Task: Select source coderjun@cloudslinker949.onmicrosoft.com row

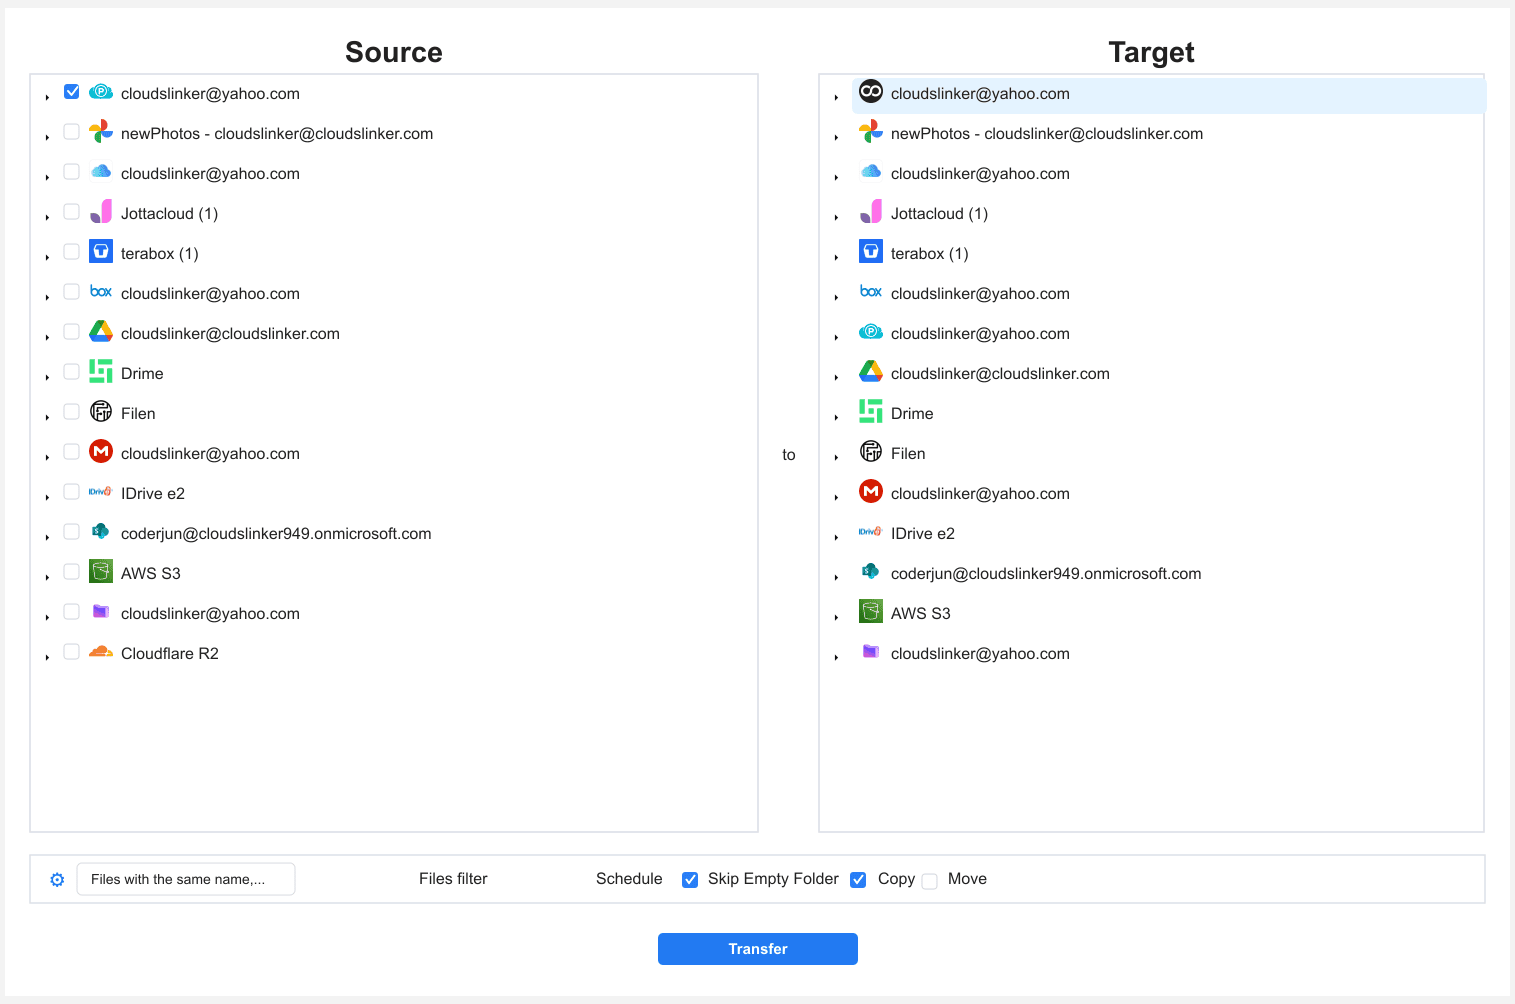Action: click(x=276, y=533)
